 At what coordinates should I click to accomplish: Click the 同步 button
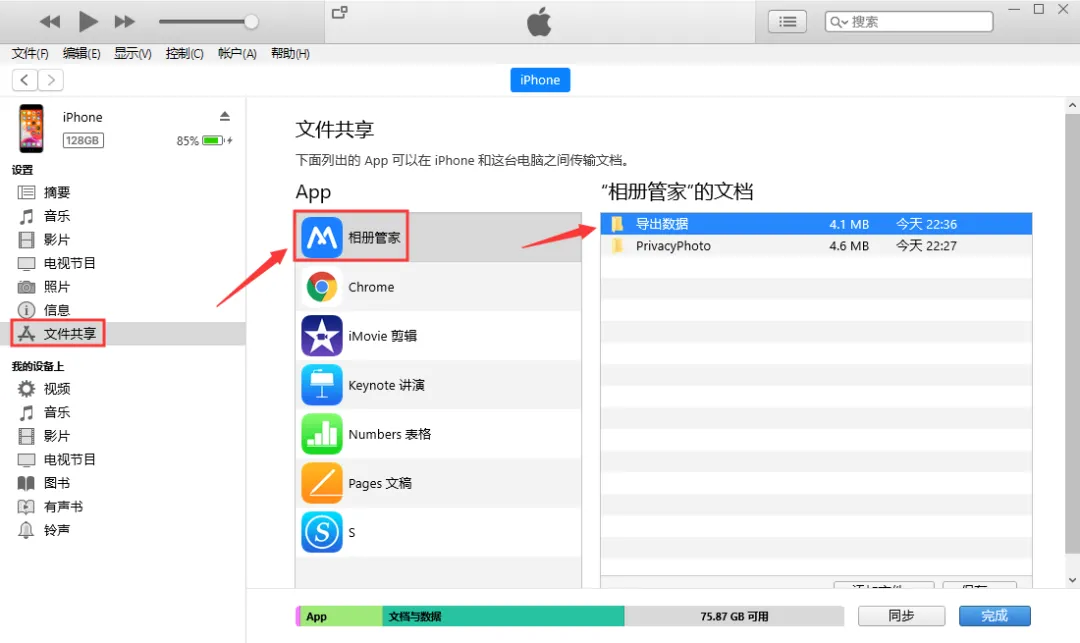tap(901, 616)
